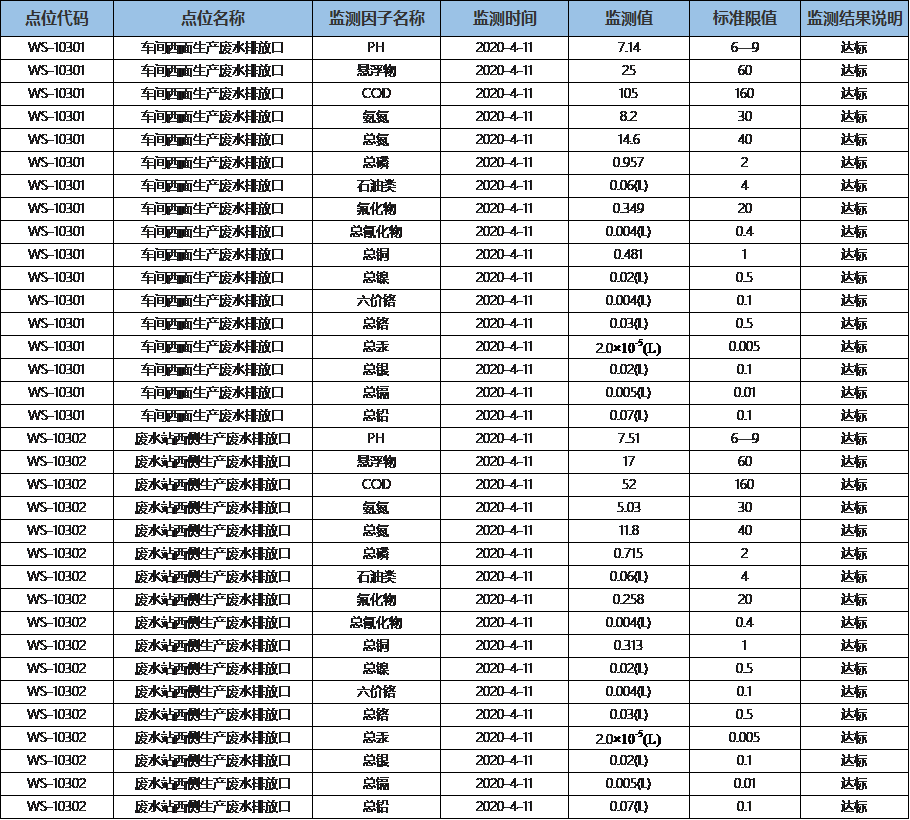
Task: Select the monitored value 7.14
Action: 629,48
